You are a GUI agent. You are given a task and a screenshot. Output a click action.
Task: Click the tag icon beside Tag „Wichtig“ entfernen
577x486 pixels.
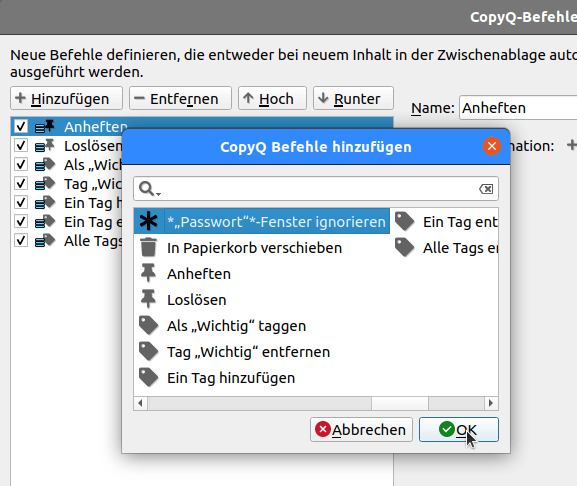coord(149,351)
